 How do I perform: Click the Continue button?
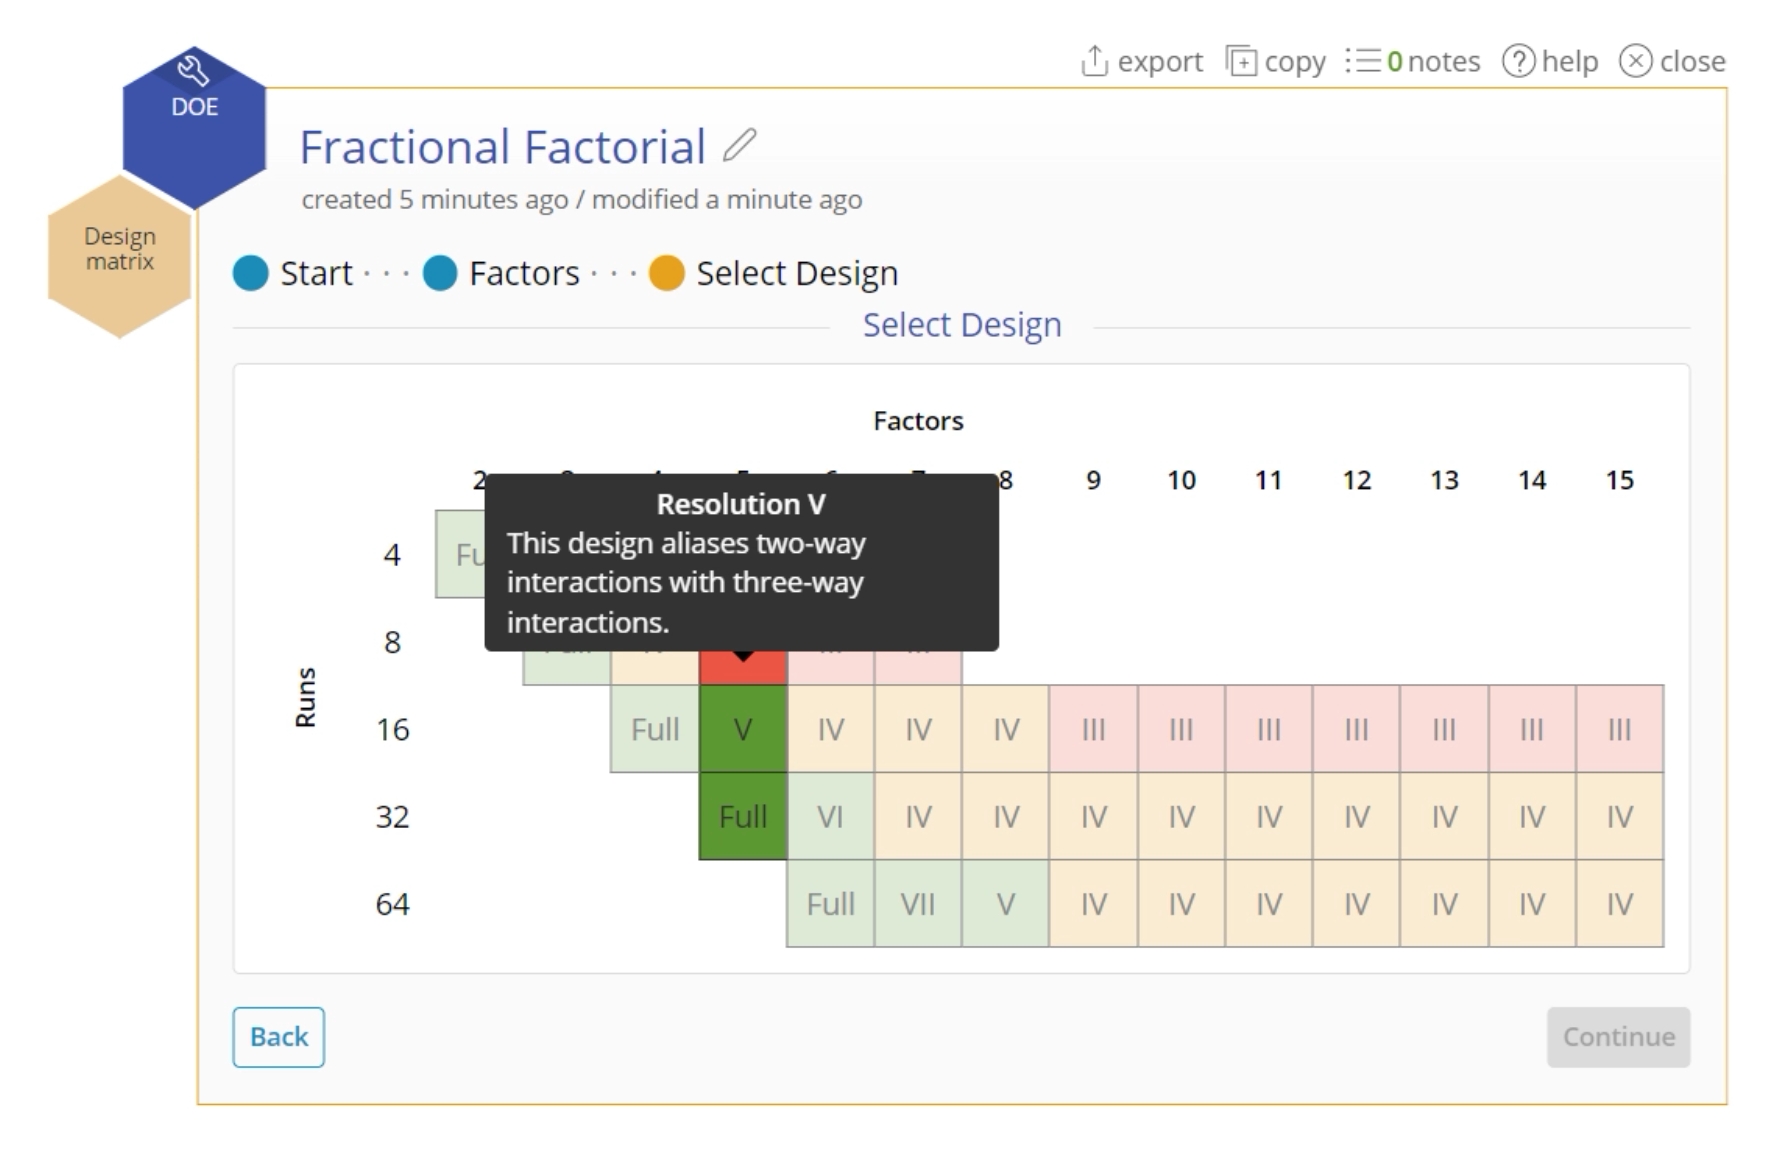(x=1618, y=1037)
